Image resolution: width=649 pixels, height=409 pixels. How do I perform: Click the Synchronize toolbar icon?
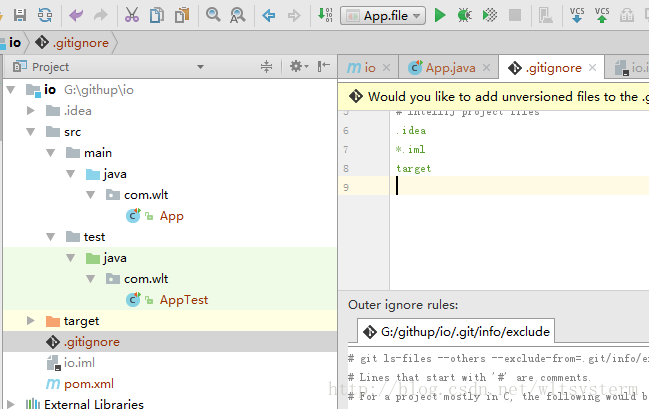pyautogui.click(x=45, y=15)
